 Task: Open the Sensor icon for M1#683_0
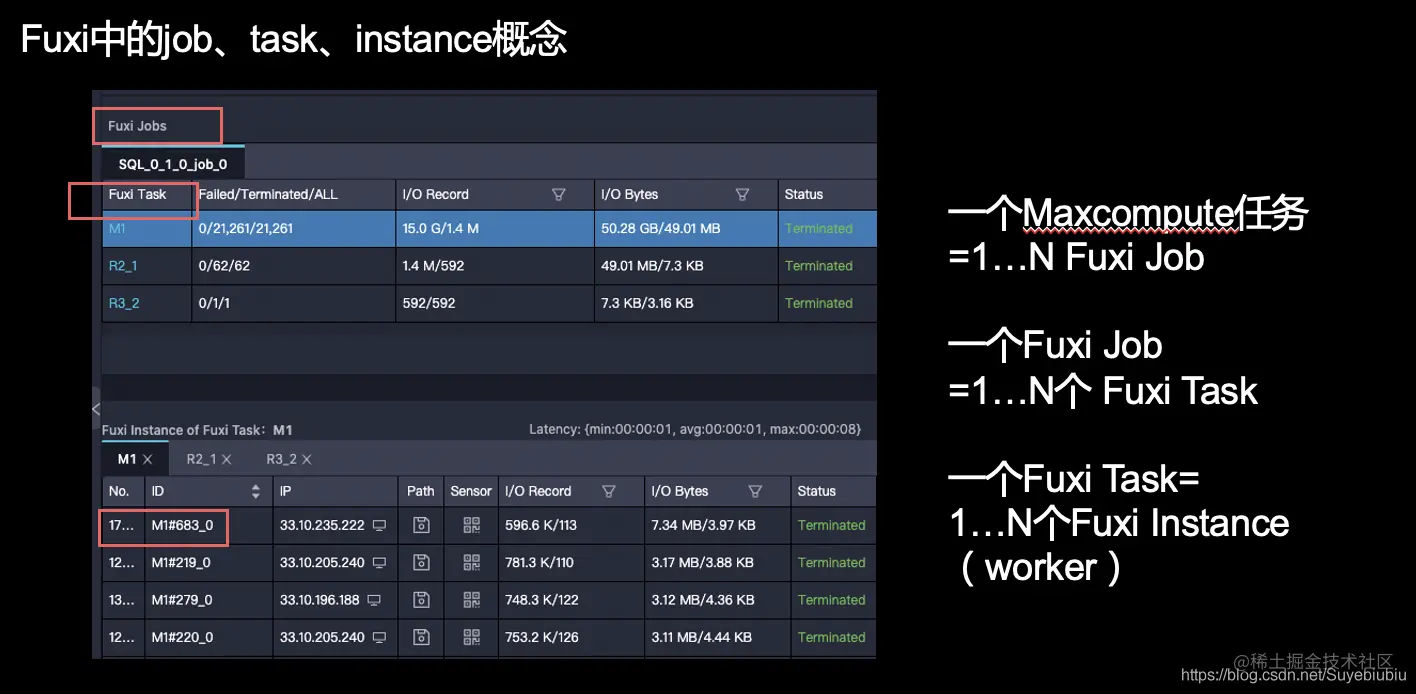coord(471,525)
